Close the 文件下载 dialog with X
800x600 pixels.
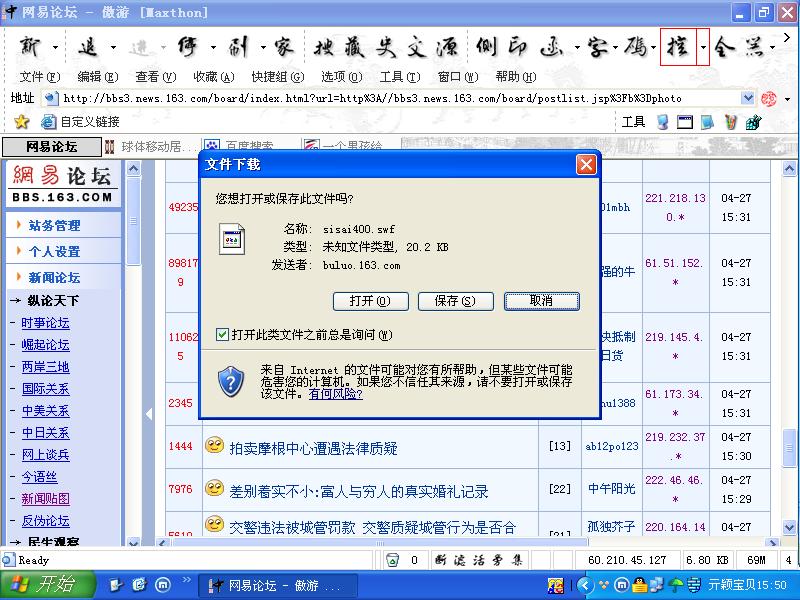(x=586, y=164)
